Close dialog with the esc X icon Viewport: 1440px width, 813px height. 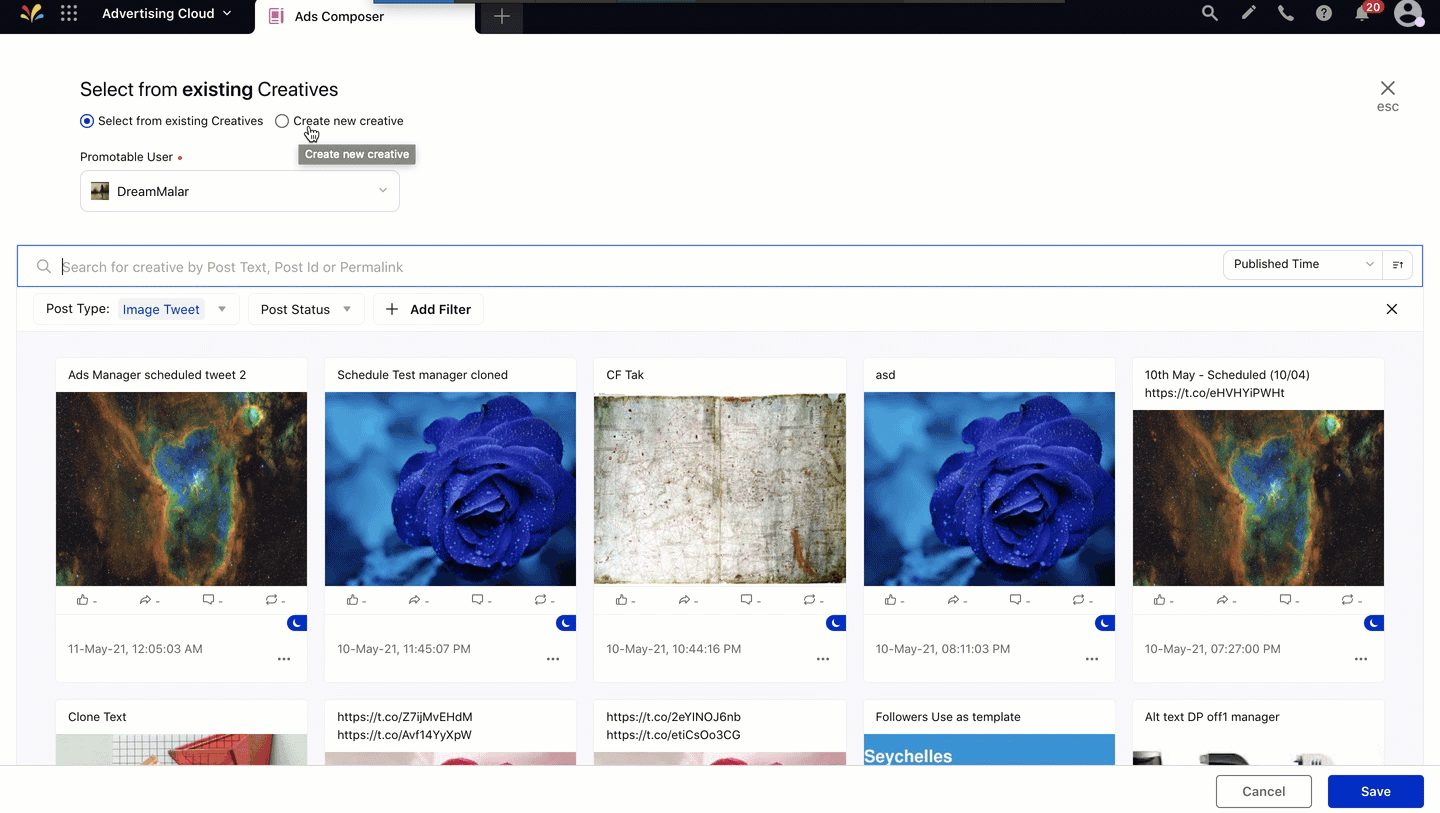(x=1387, y=88)
